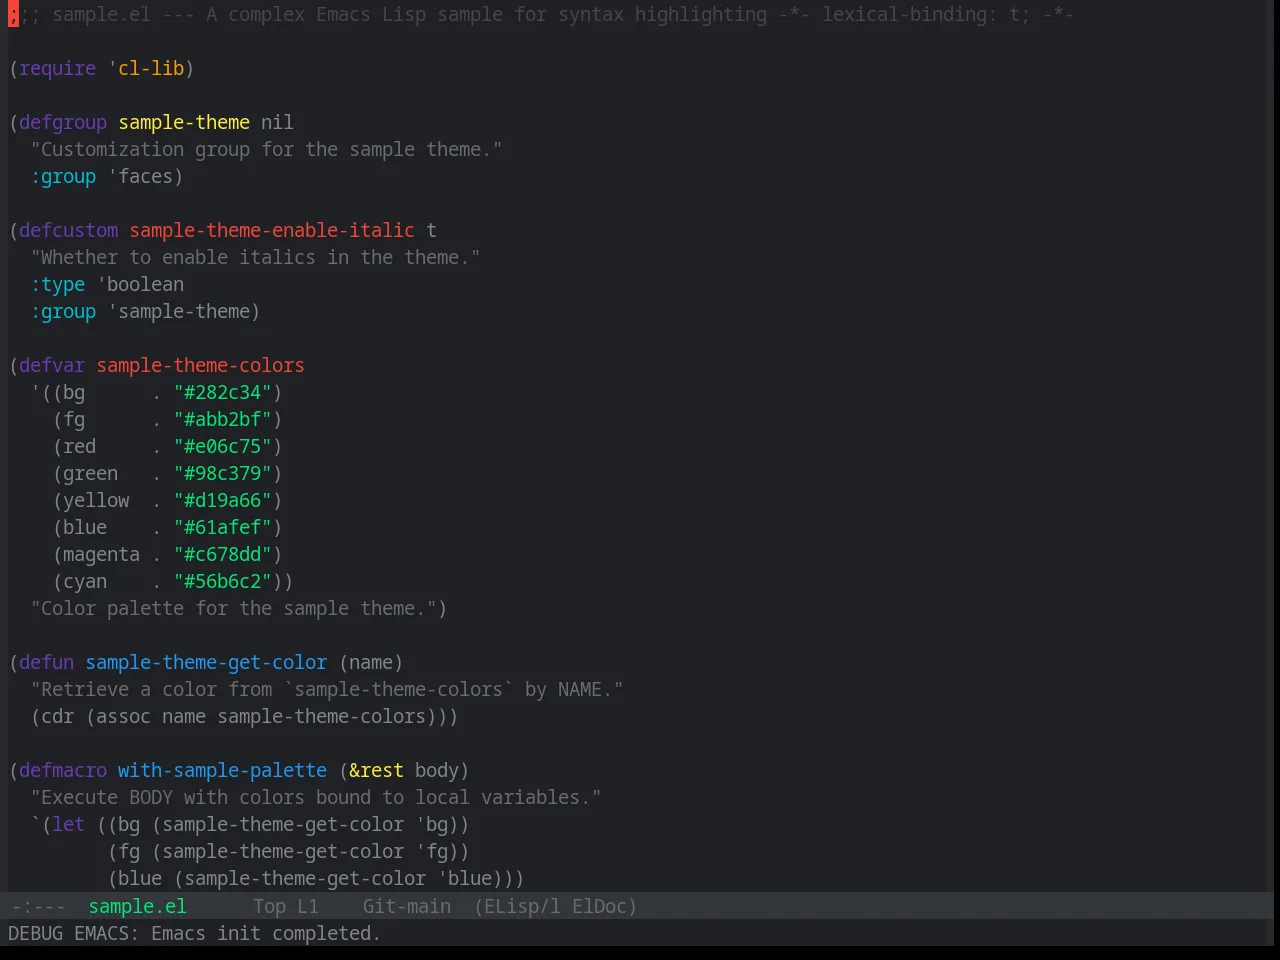
Task: Click ':group' keyword before 'sample-theme
Action: 63,311
